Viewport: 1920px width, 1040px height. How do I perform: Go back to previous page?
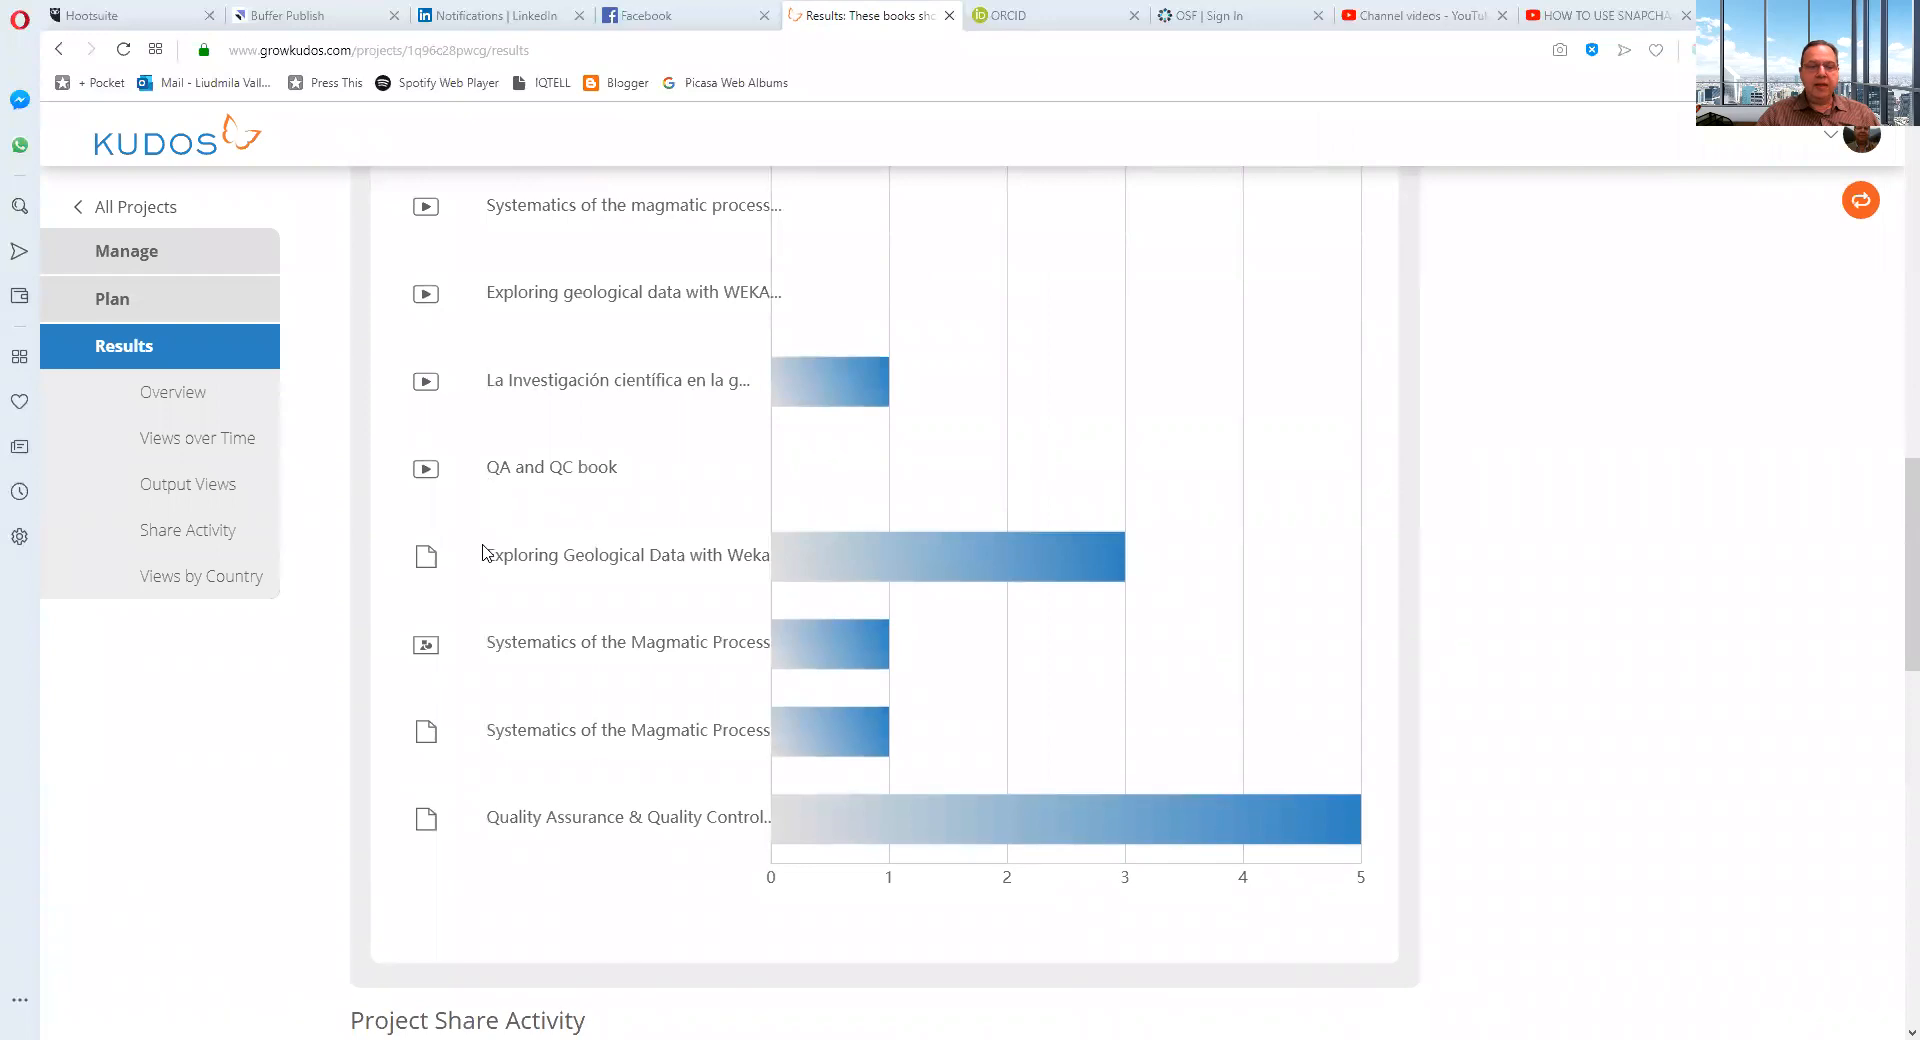[59, 49]
